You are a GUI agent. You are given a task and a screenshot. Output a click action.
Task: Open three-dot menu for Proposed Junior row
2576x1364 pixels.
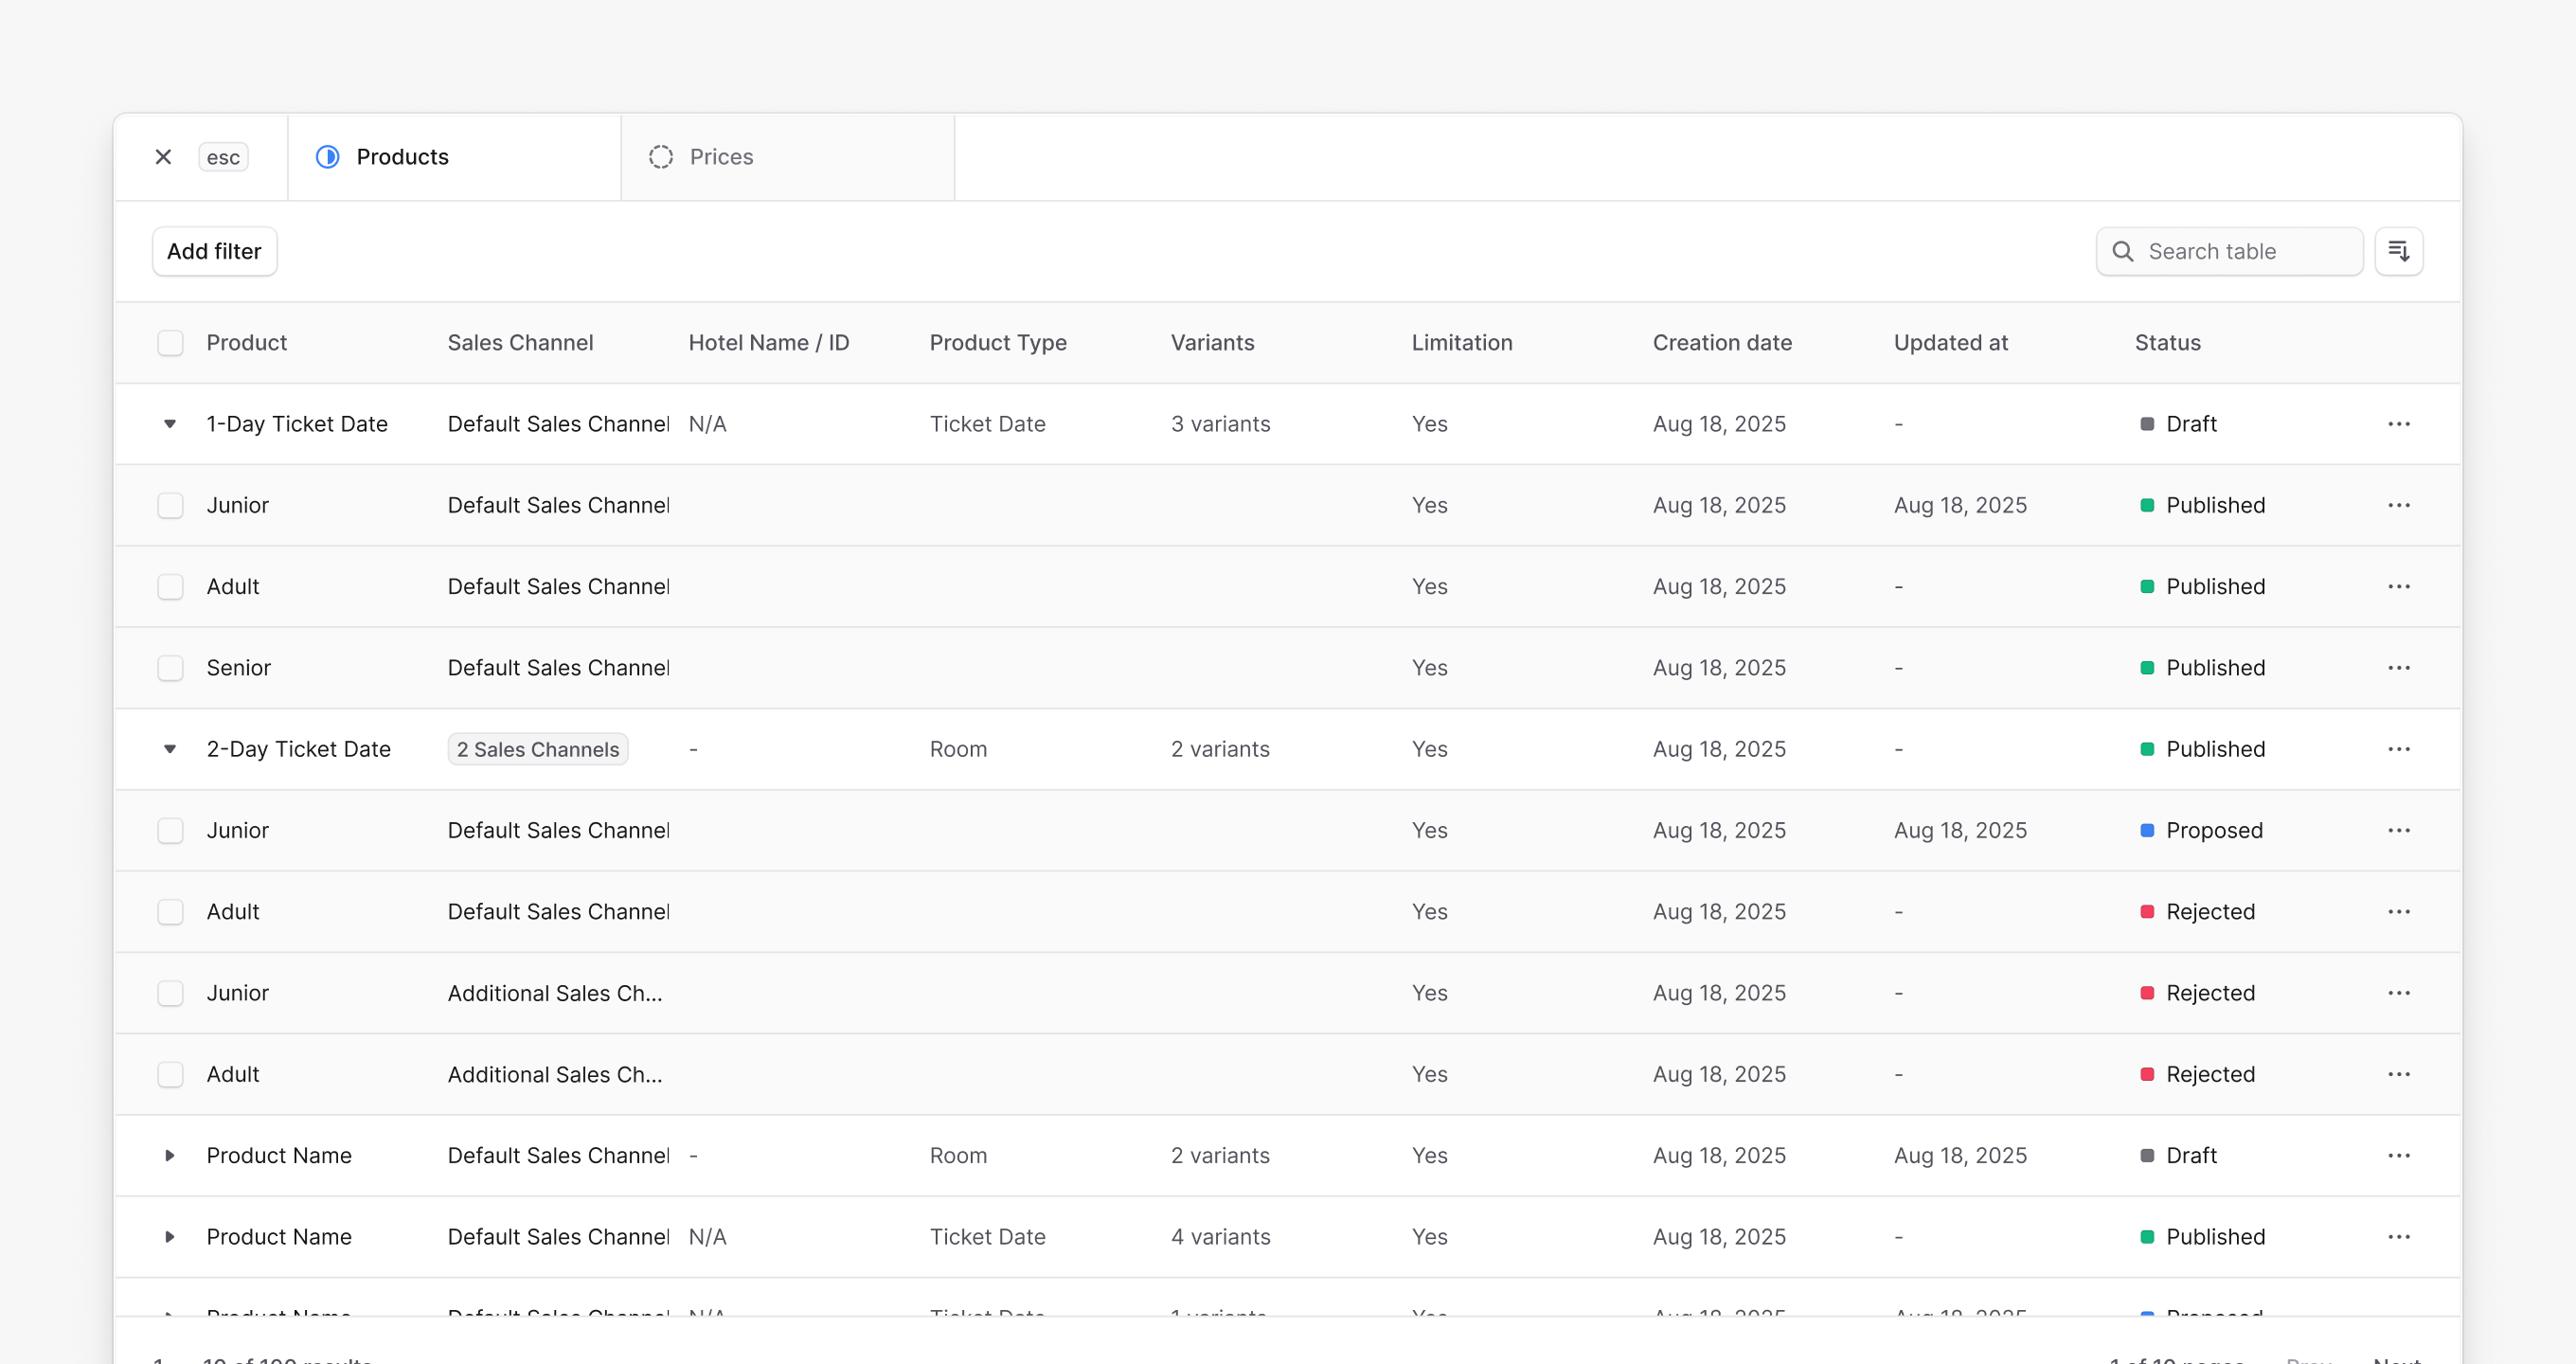pos(2398,830)
